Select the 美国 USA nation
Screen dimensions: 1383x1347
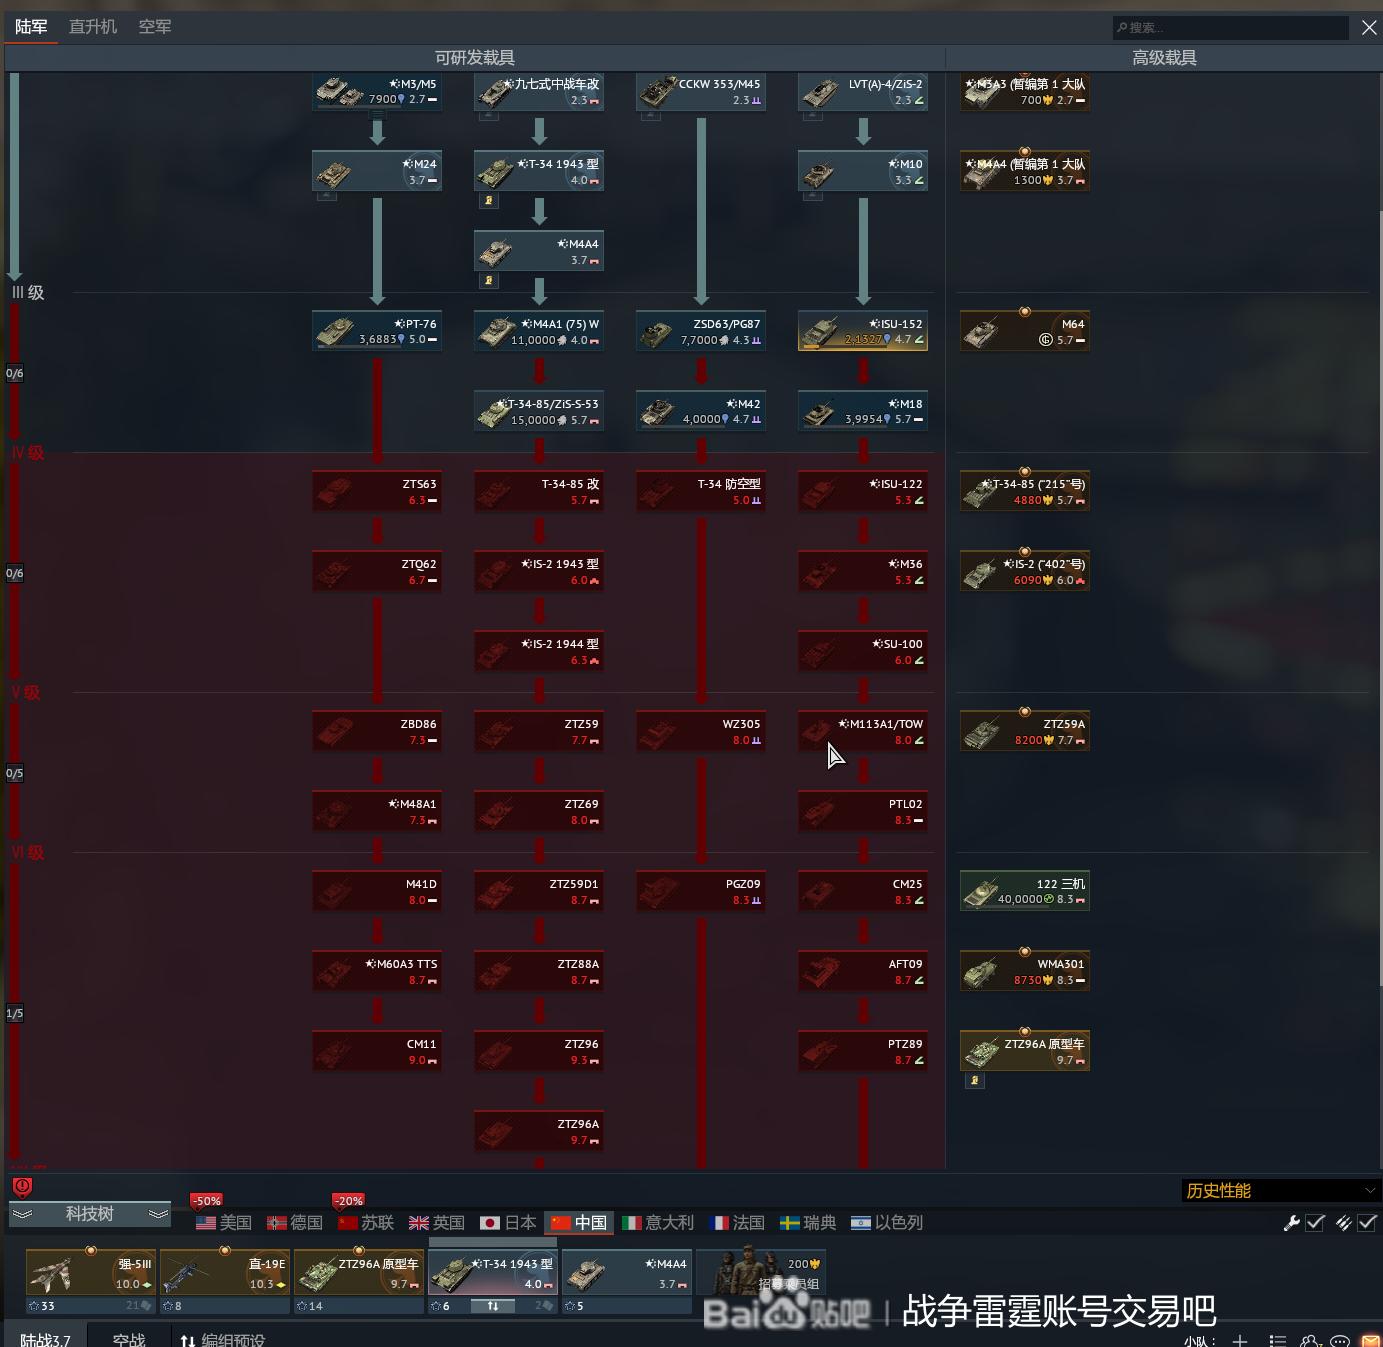224,1222
